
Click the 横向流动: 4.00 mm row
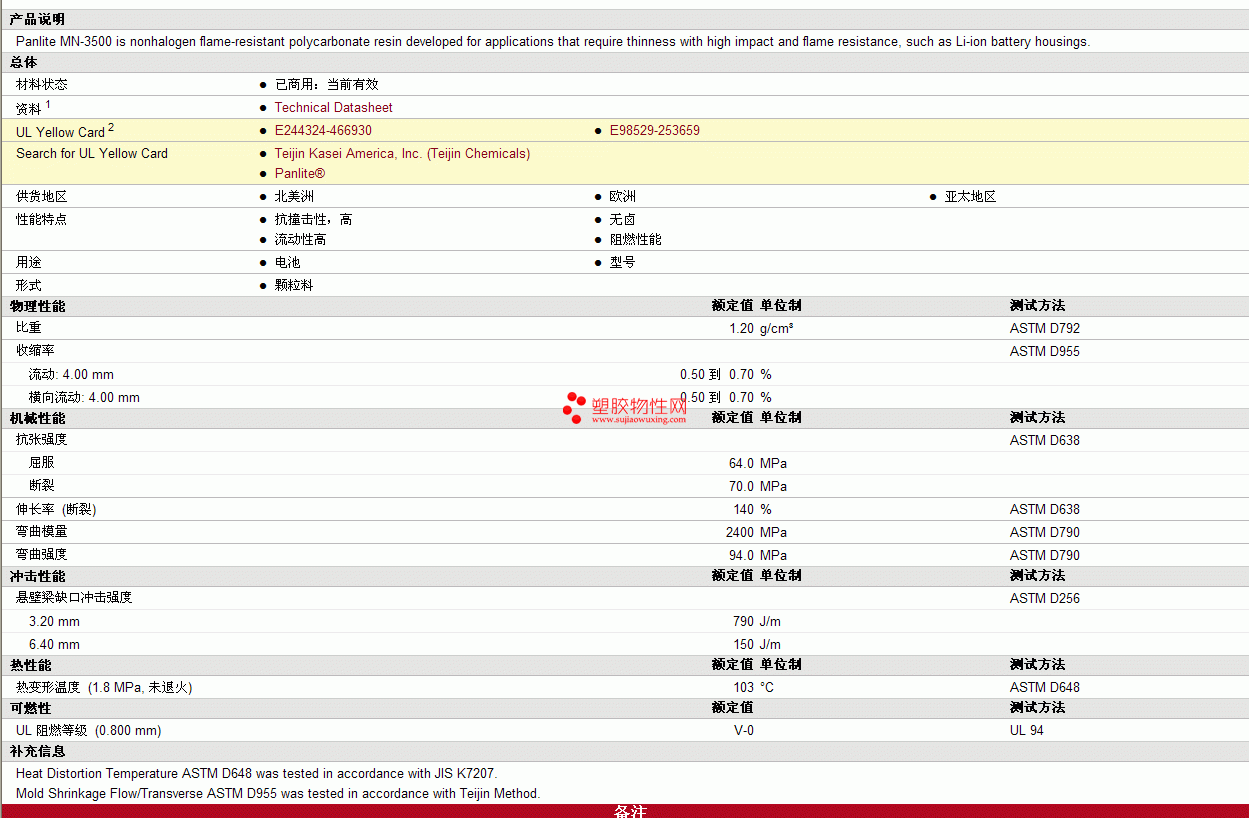click(624, 397)
